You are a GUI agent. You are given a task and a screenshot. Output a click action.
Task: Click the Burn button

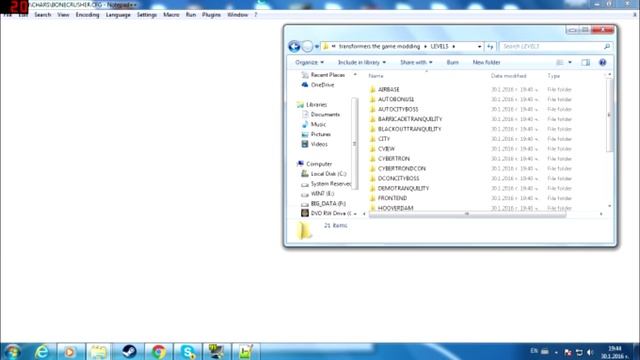tap(453, 62)
